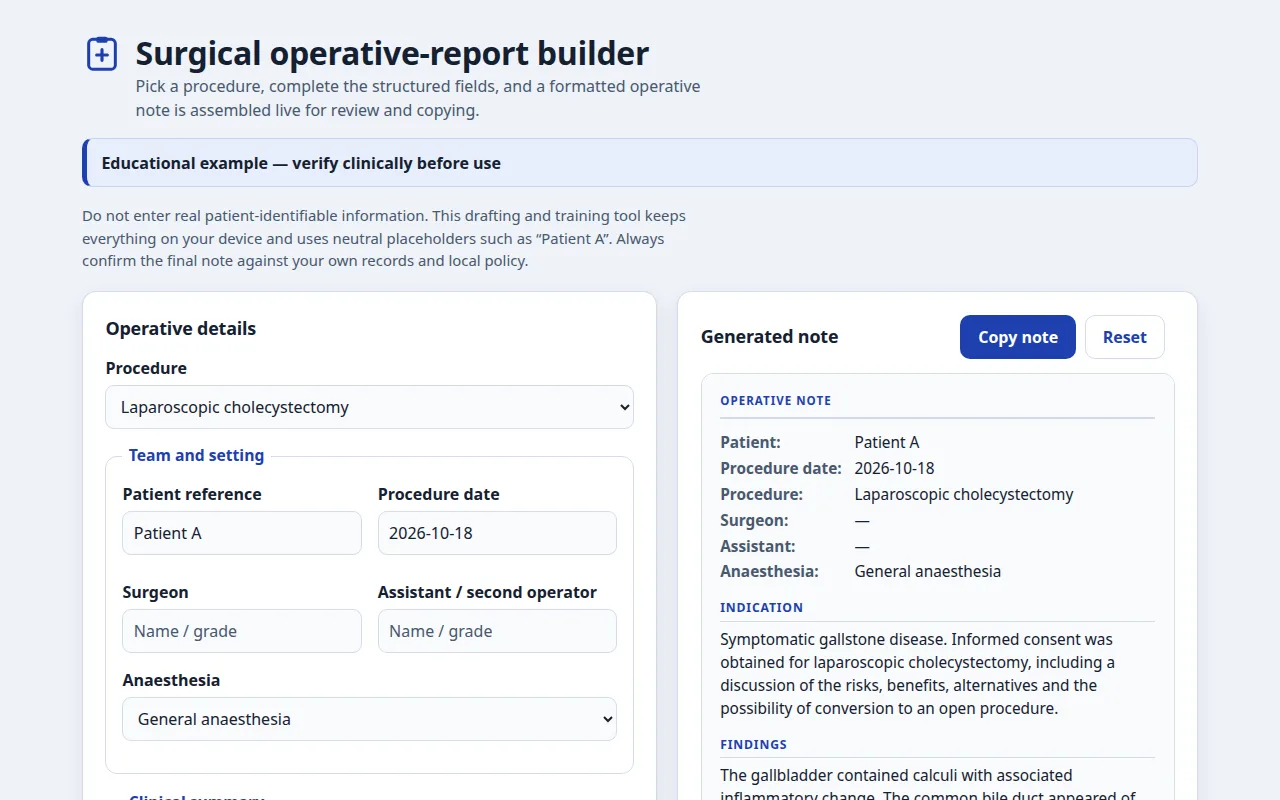Click the Surgeon name field
This screenshot has width=1280, height=800.
point(242,631)
